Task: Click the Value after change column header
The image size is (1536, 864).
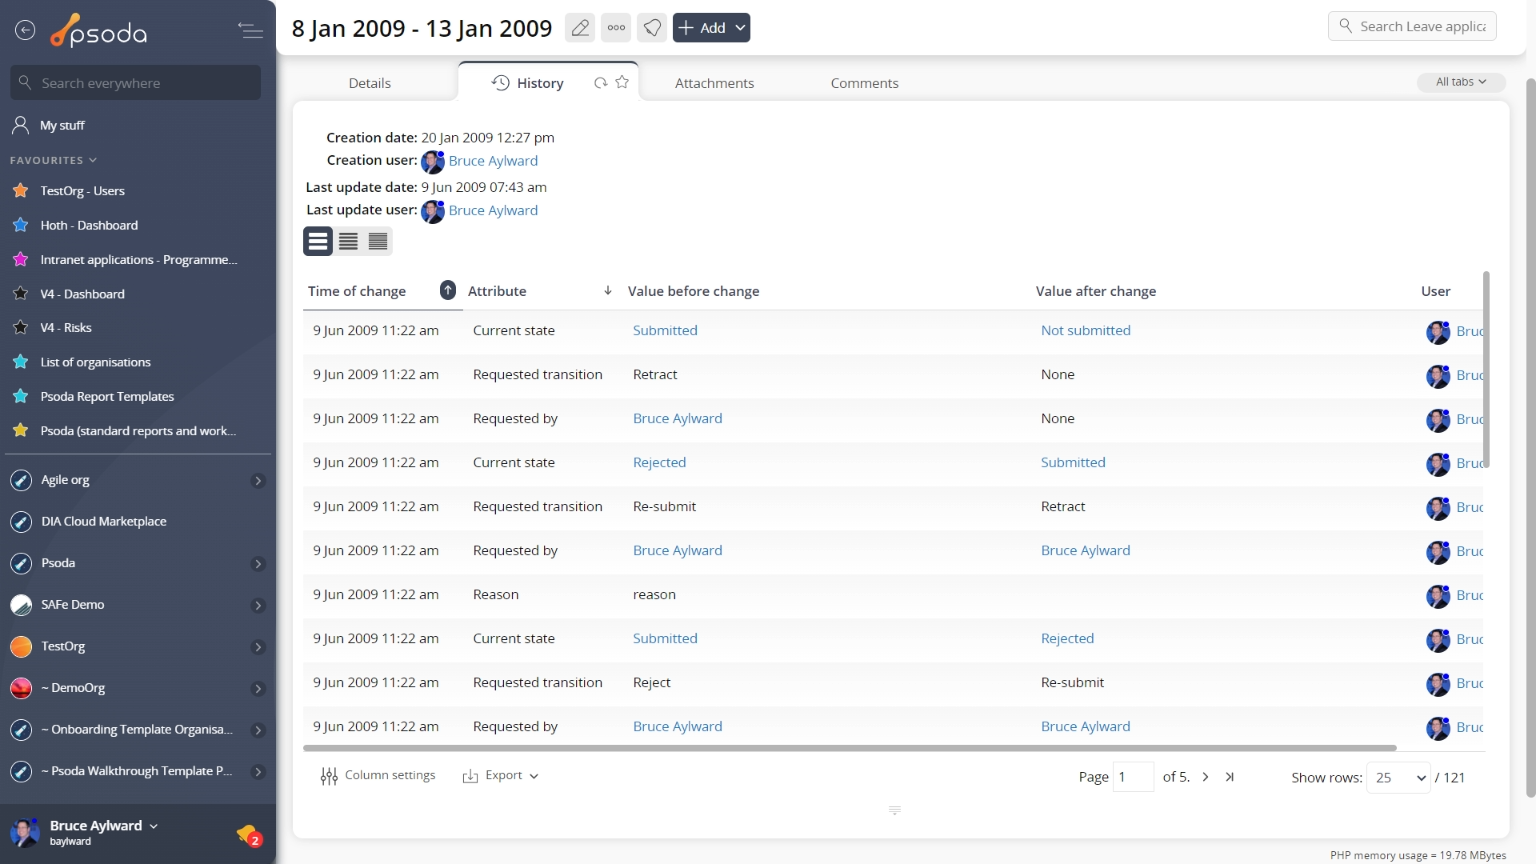Action: point(1095,291)
